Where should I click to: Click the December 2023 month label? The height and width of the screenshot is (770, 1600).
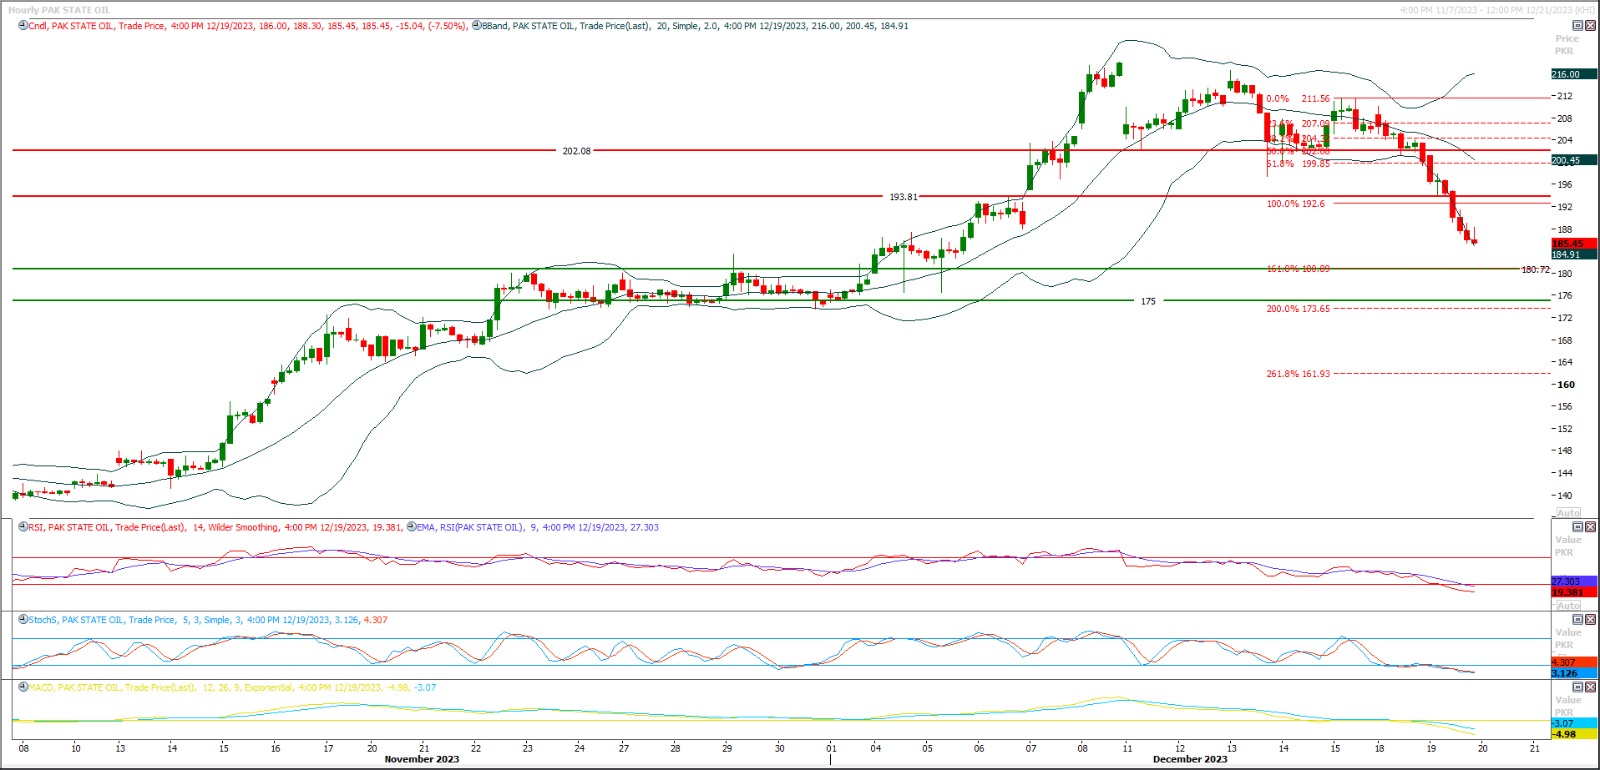(1190, 759)
